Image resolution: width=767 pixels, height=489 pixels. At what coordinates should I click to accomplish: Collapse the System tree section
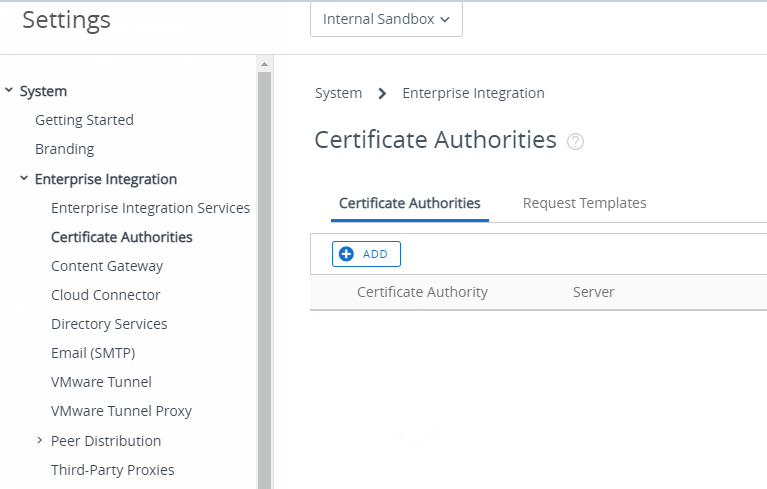coord(9,91)
